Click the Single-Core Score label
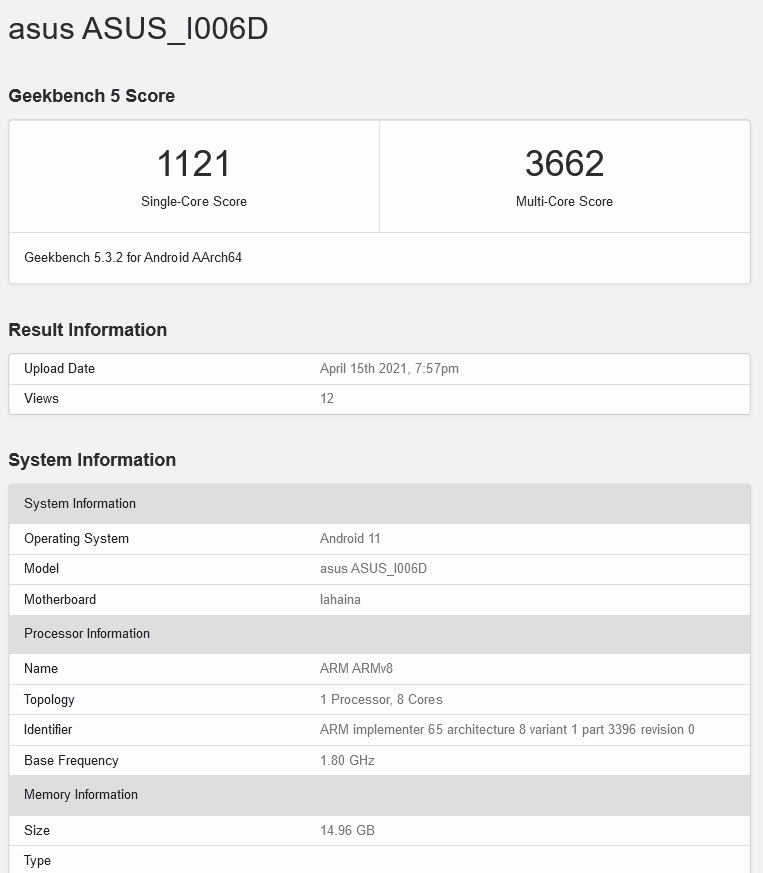 tap(194, 202)
